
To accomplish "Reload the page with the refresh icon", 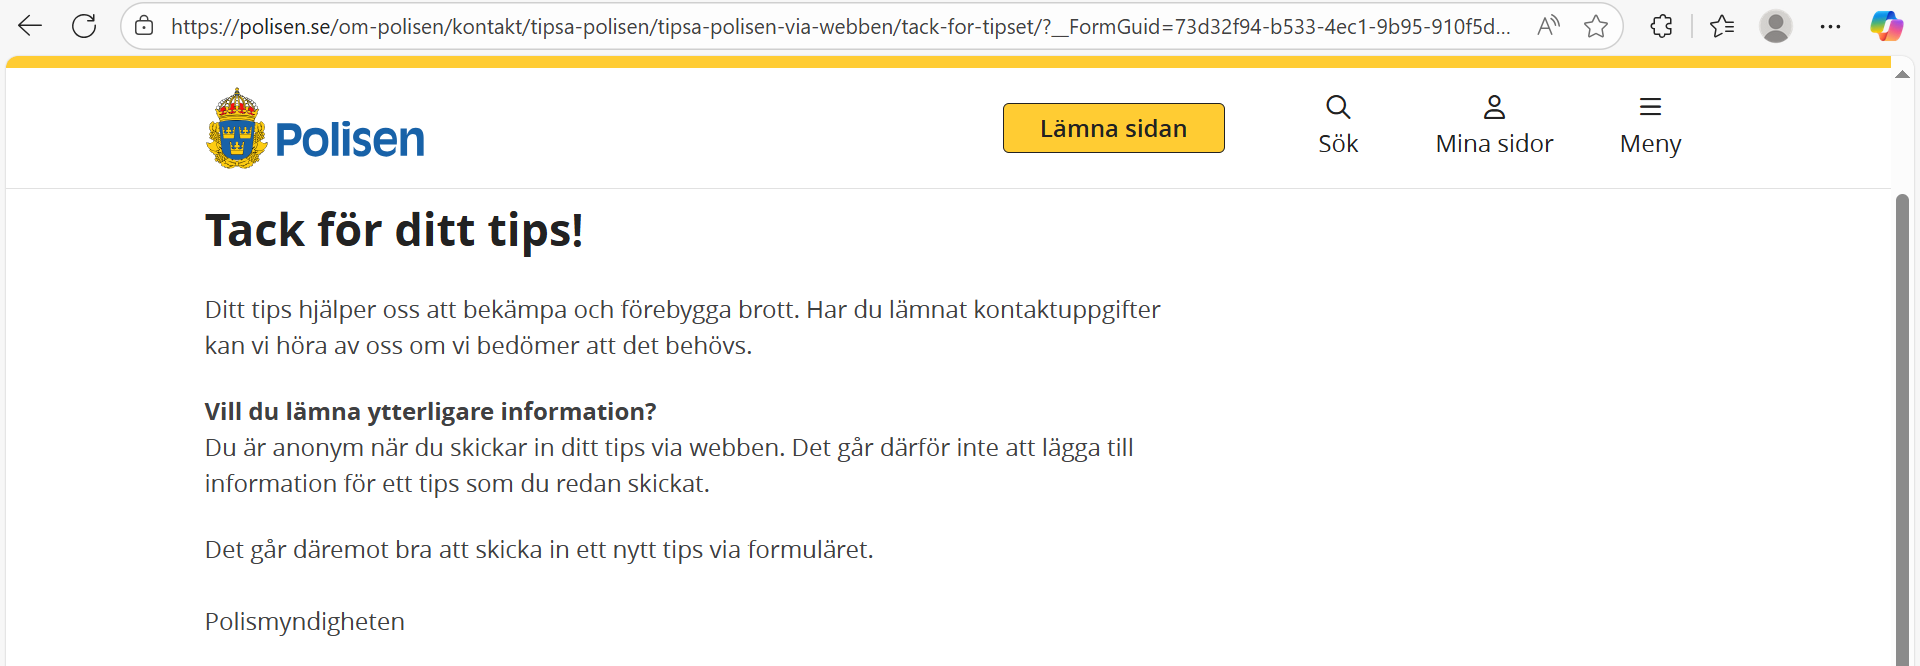I will pos(84,26).
